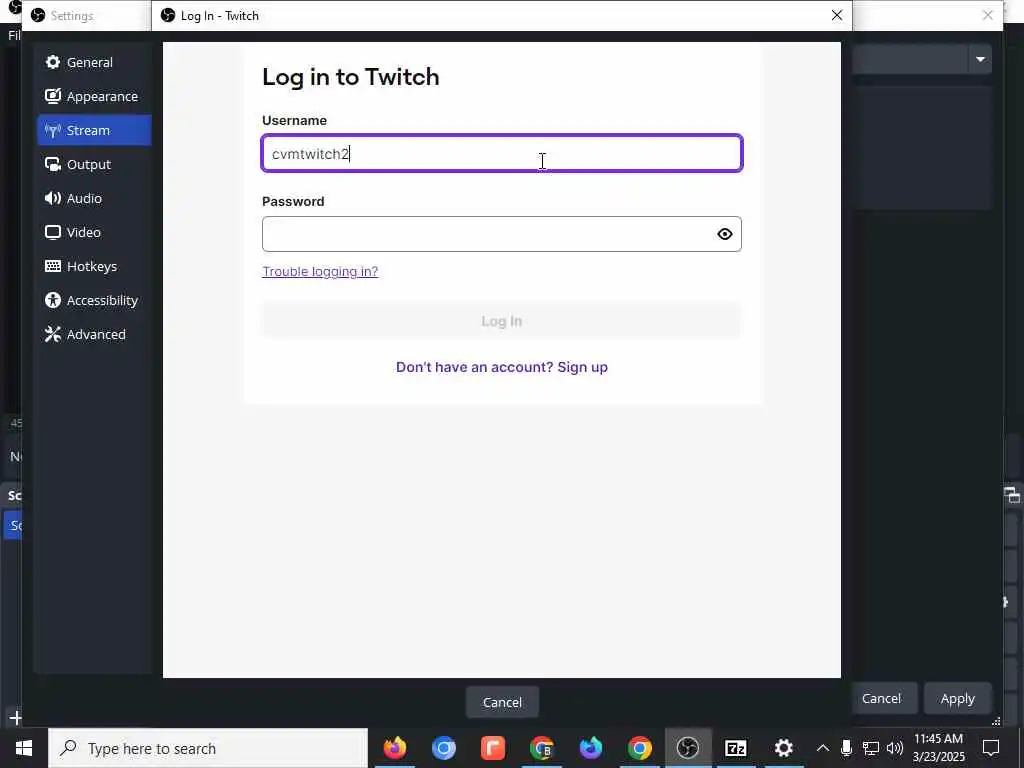Open the Settings gear on the taskbar
1024x768 pixels.
click(x=784, y=748)
